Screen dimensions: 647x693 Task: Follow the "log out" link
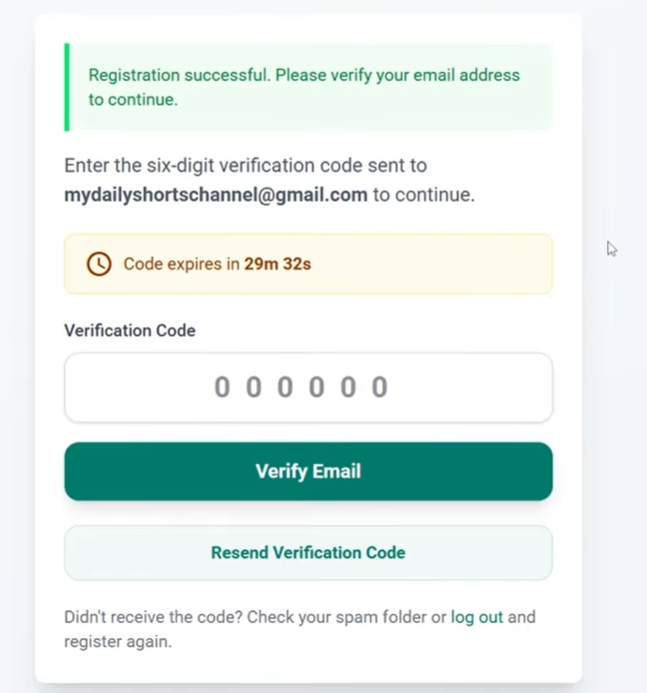[x=477, y=617]
